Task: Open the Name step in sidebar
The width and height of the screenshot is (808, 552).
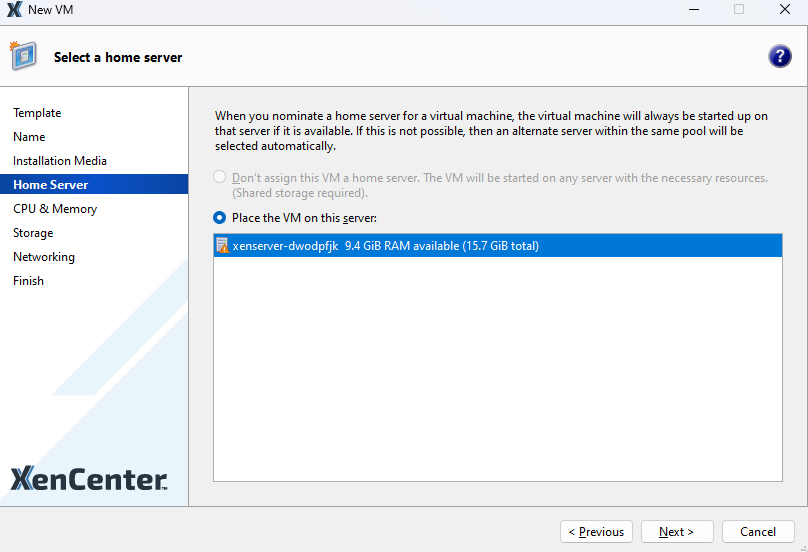Action: pyautogui.click(x=29, y=137)
